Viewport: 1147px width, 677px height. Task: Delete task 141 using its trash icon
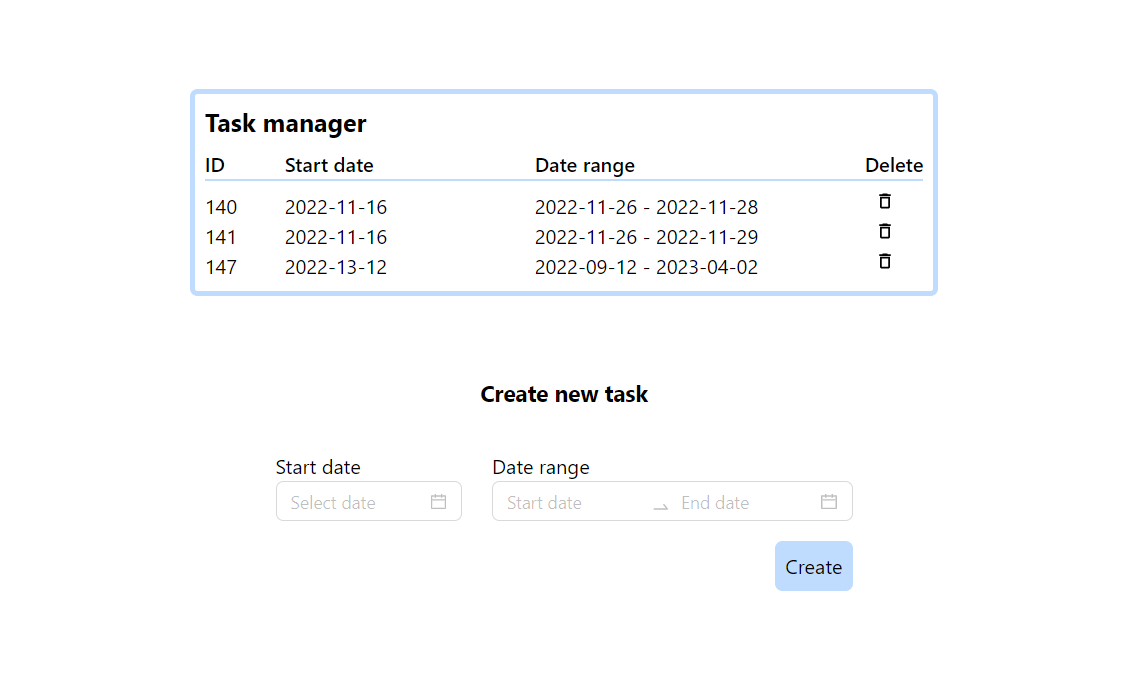[884, 231]
